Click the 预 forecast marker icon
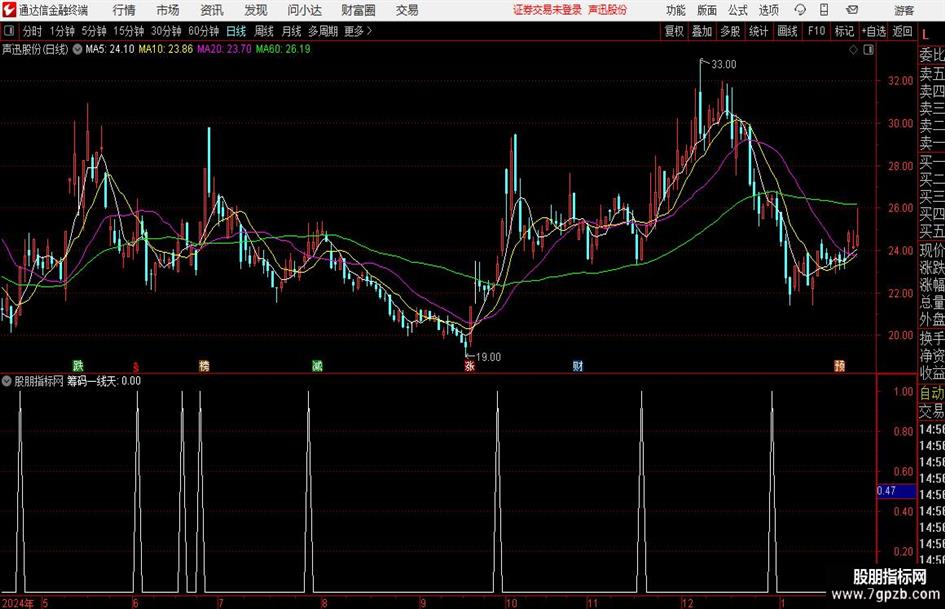 [x=840, y=366]
